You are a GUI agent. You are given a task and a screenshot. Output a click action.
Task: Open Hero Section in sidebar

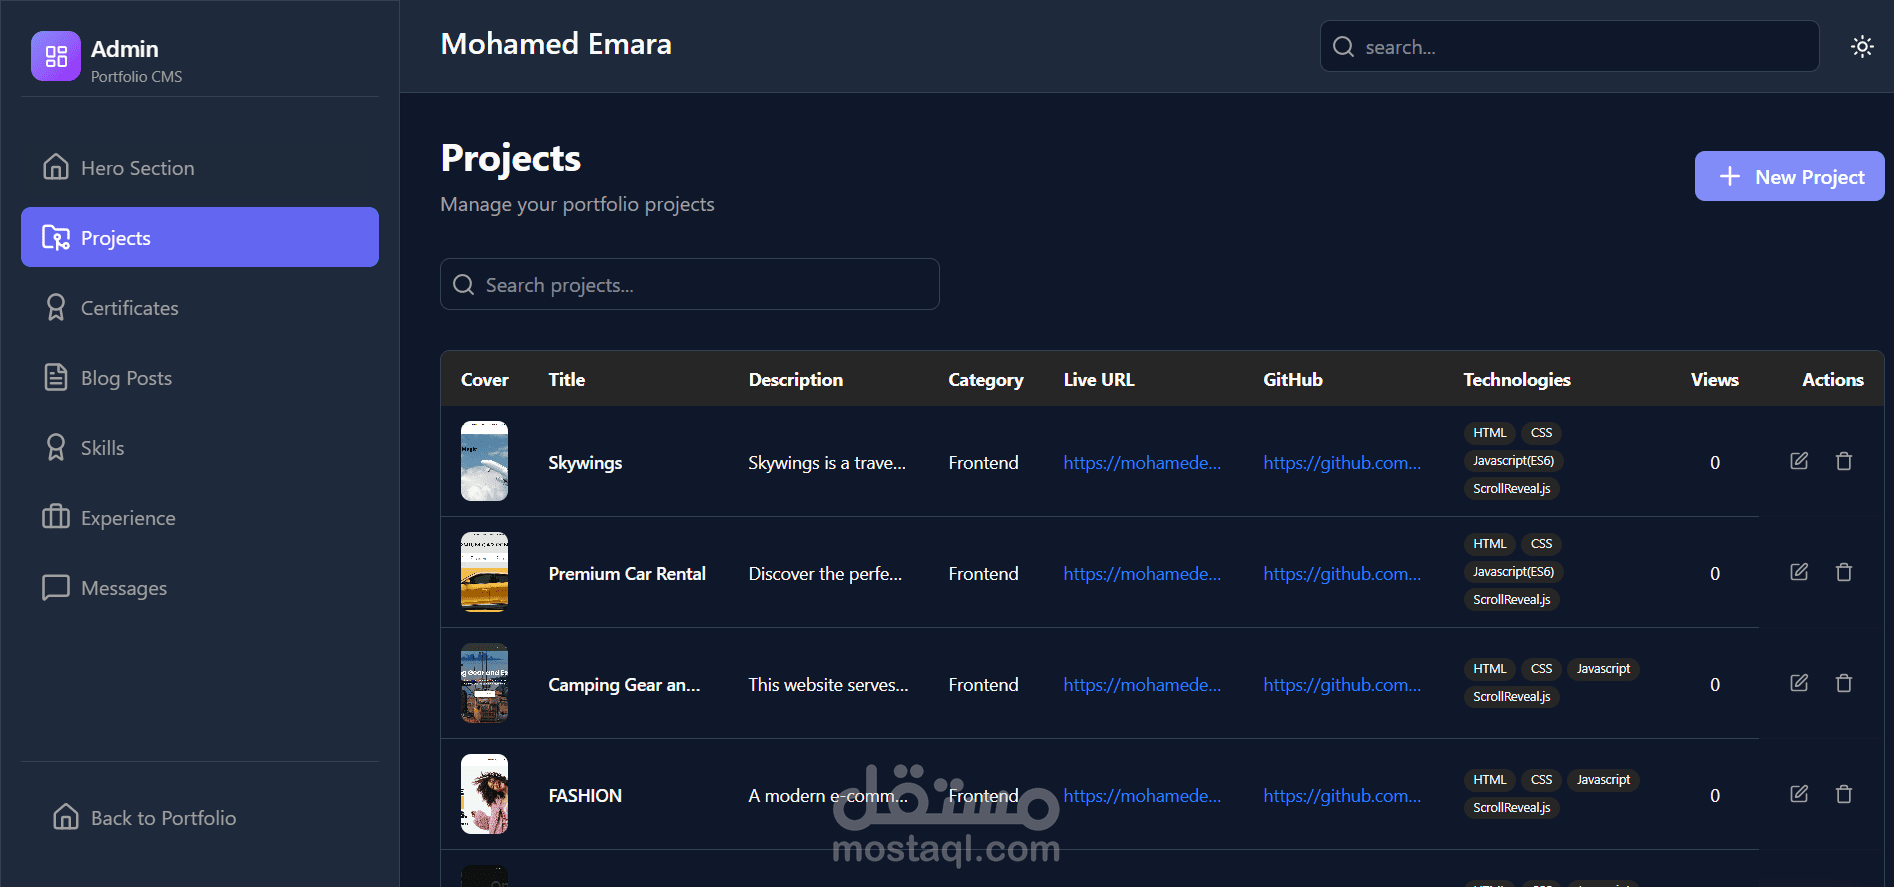pyautogui.click(x=200, y=167)
